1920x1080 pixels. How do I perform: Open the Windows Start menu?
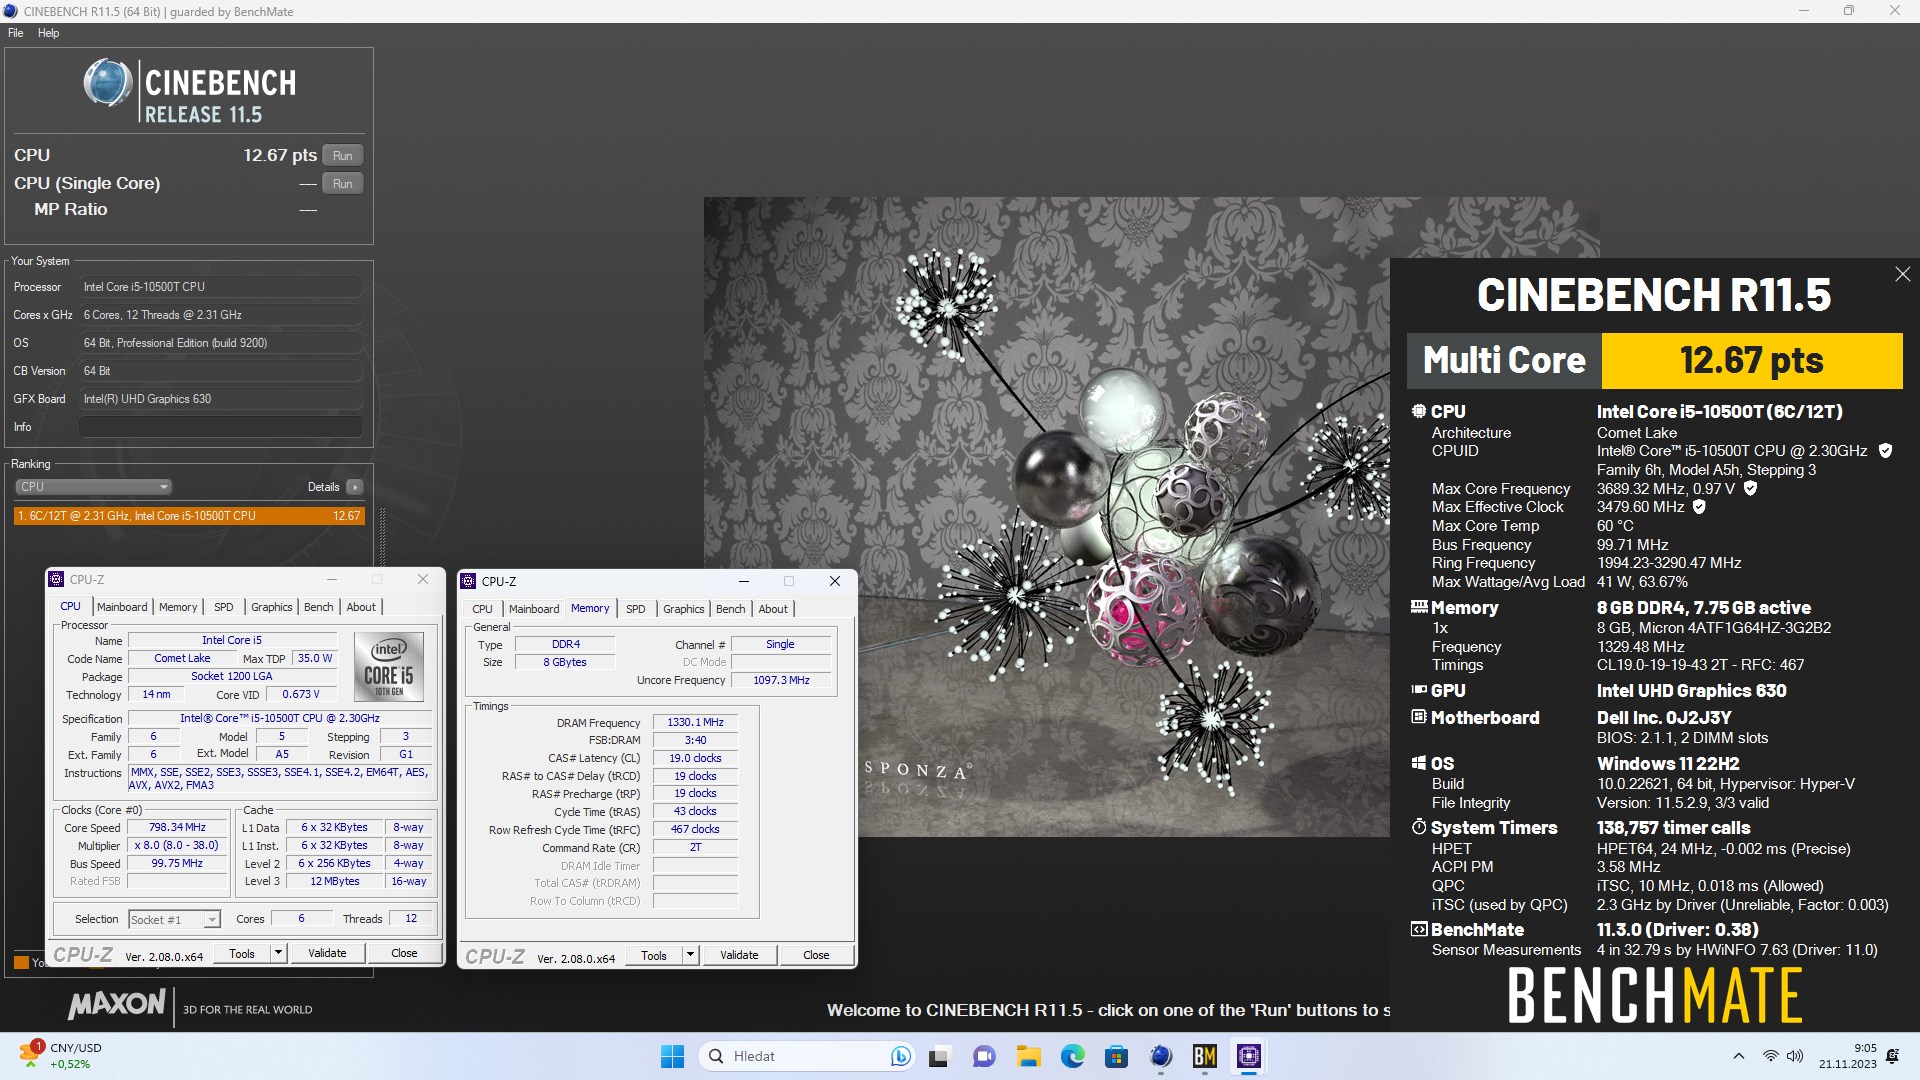pos(672,1056)
